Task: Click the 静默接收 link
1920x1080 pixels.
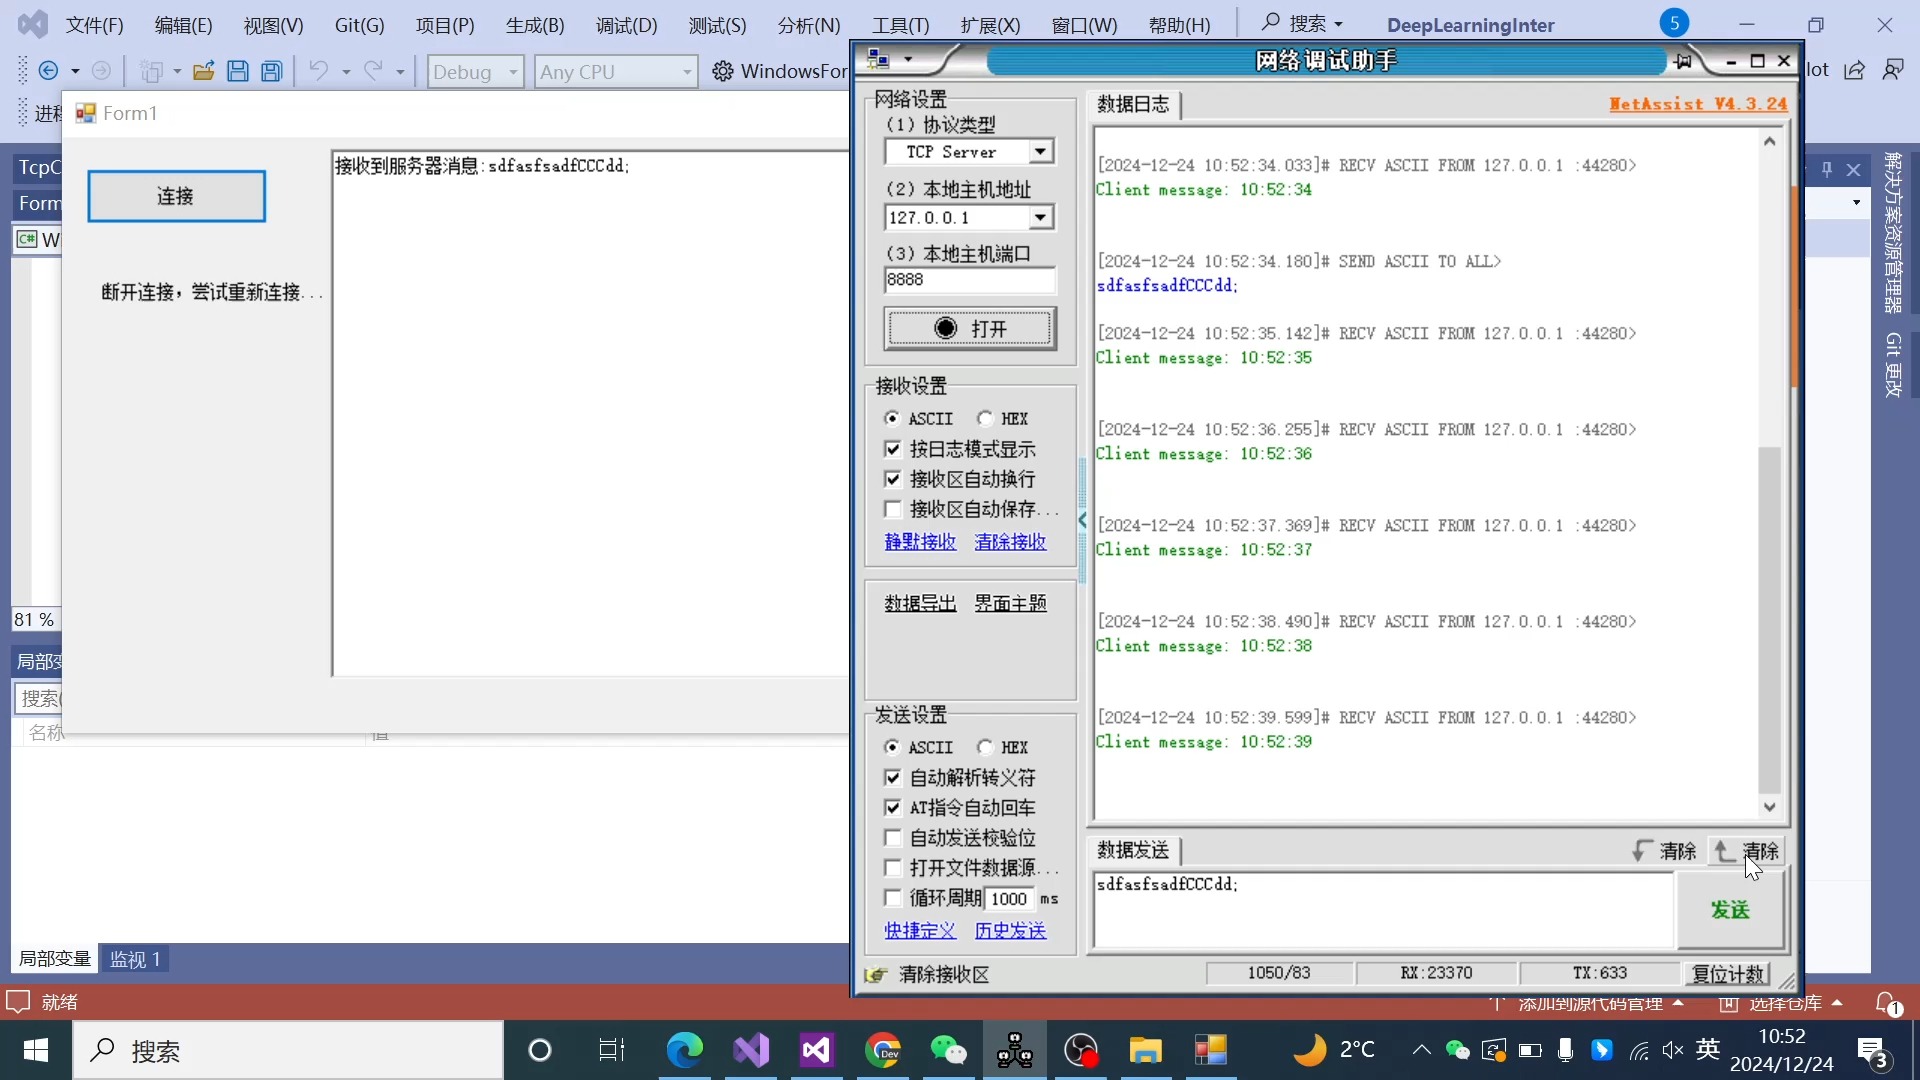Action: click(920, 542)
